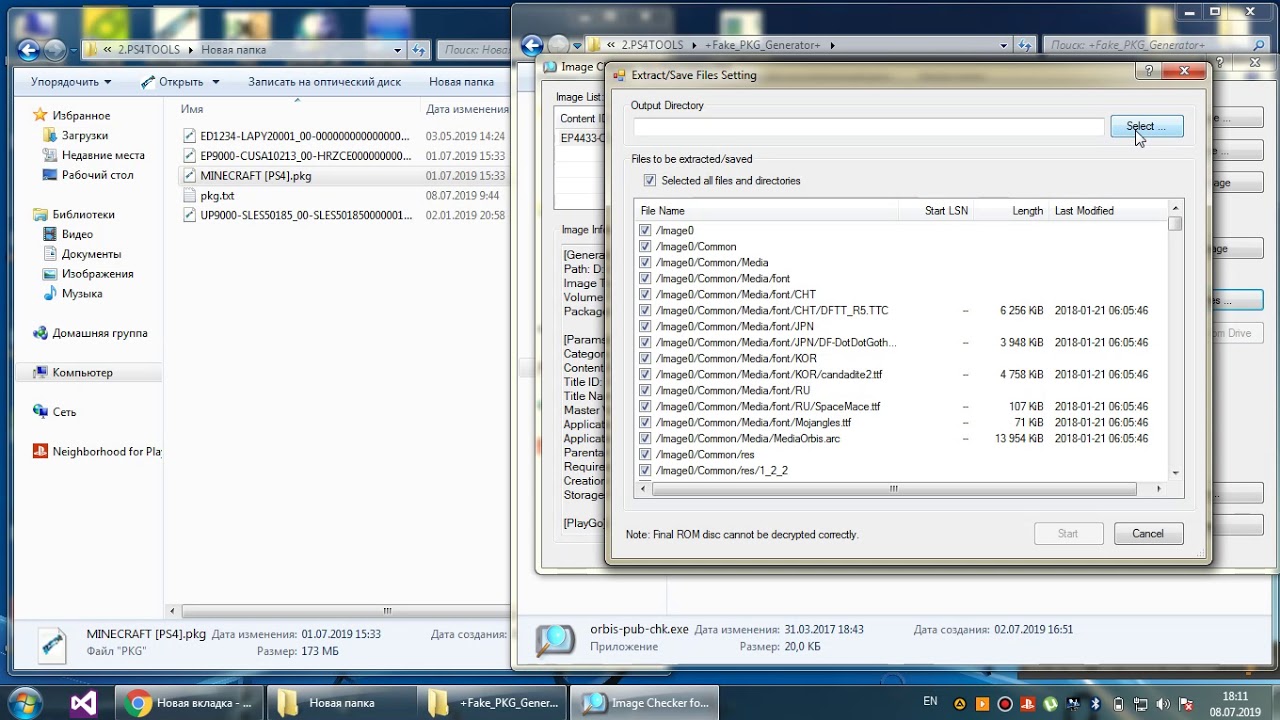Expand the Открыть dropdown arrow

(215, 82)
